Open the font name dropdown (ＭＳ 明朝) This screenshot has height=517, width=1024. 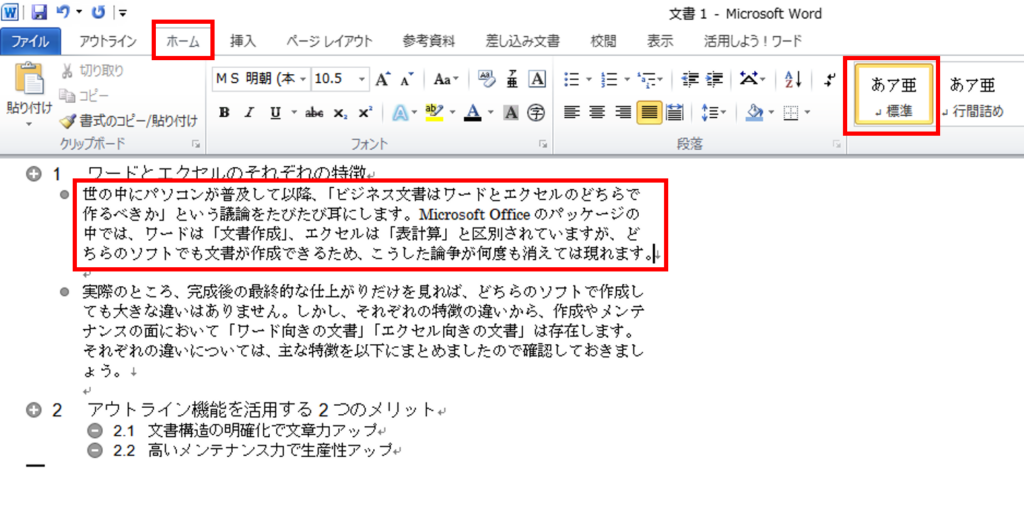pos(302,79)
